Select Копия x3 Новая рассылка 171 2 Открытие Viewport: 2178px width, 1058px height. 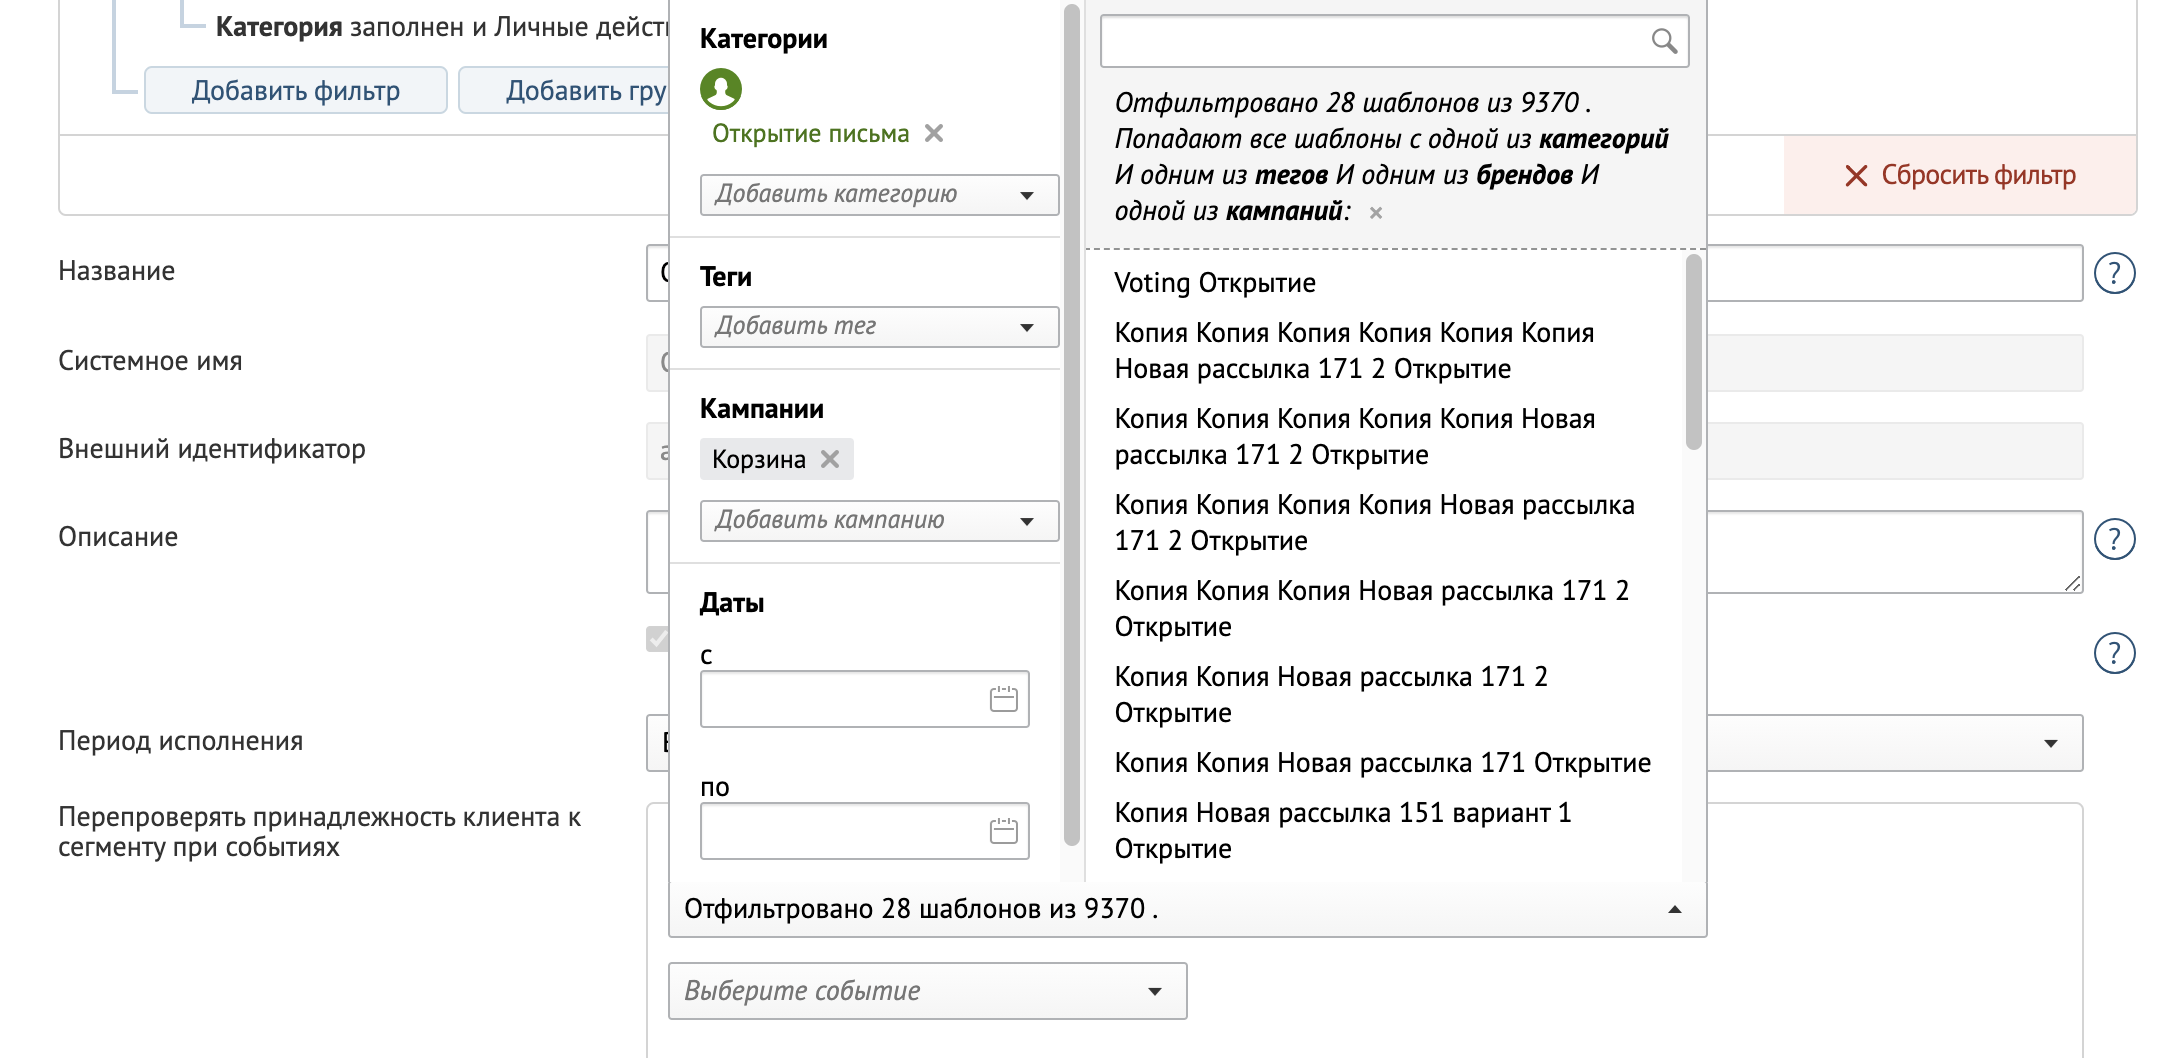(x=1372, y=609)
